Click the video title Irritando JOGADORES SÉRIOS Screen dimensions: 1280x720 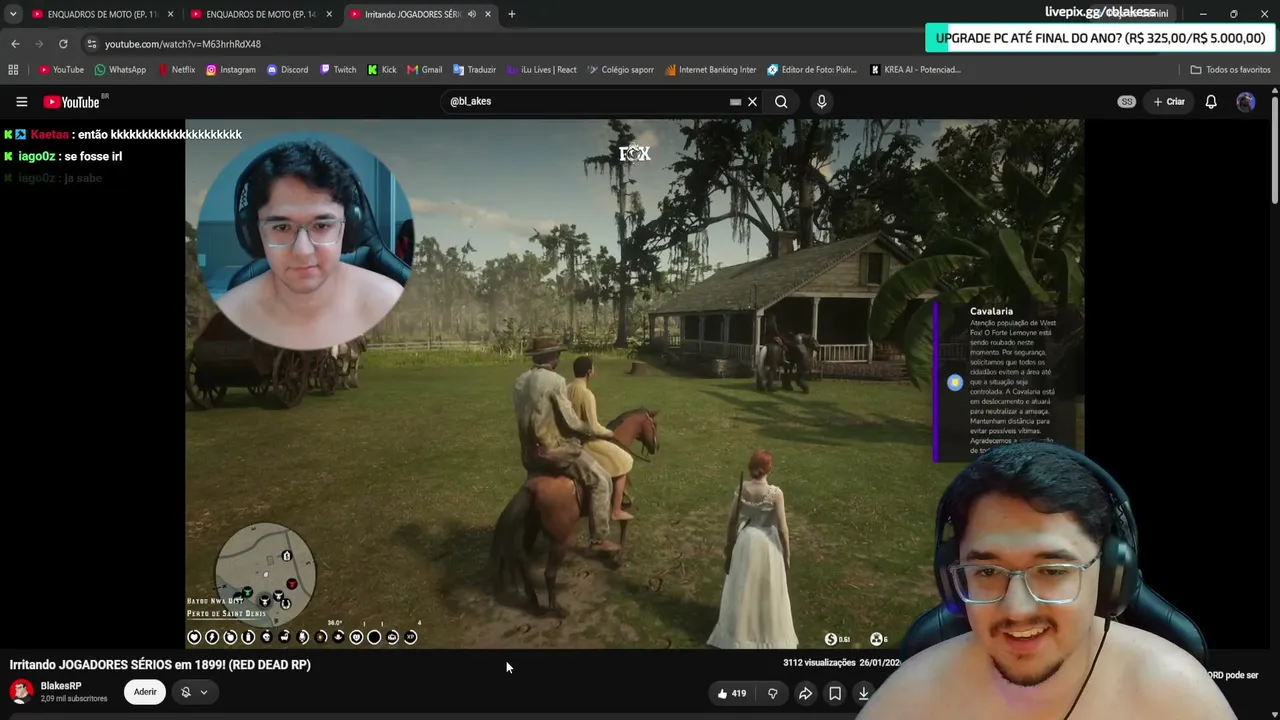click(160, 665)
